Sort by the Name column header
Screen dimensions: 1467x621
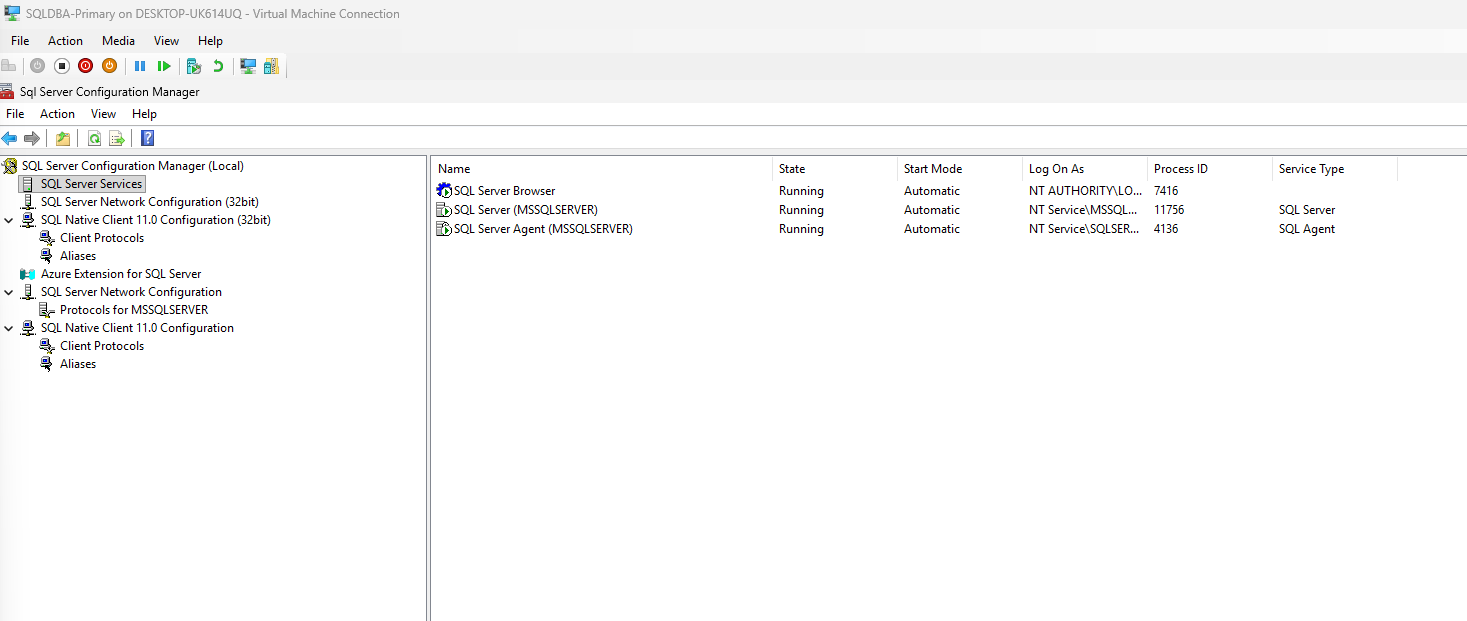click(x=602, y=169)
